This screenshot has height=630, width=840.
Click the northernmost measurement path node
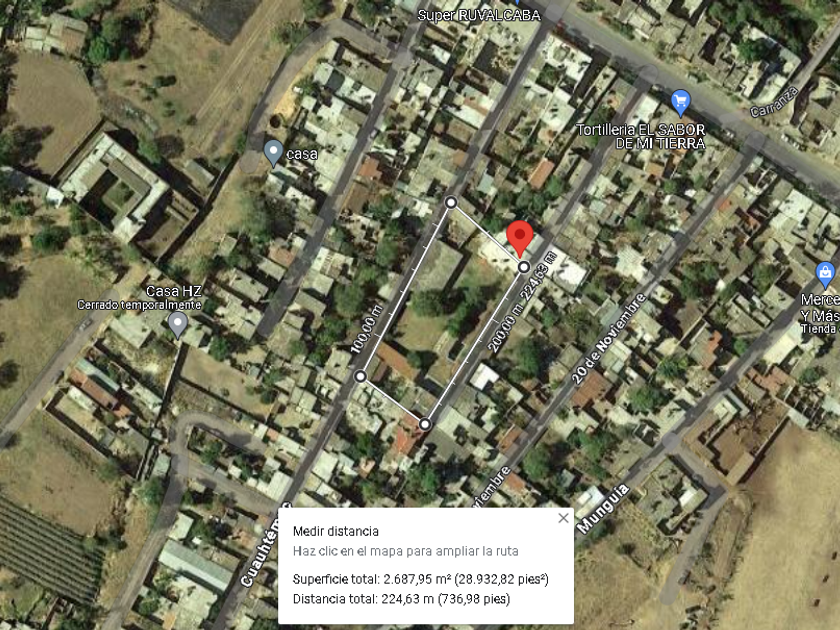(x=451, y=202)
